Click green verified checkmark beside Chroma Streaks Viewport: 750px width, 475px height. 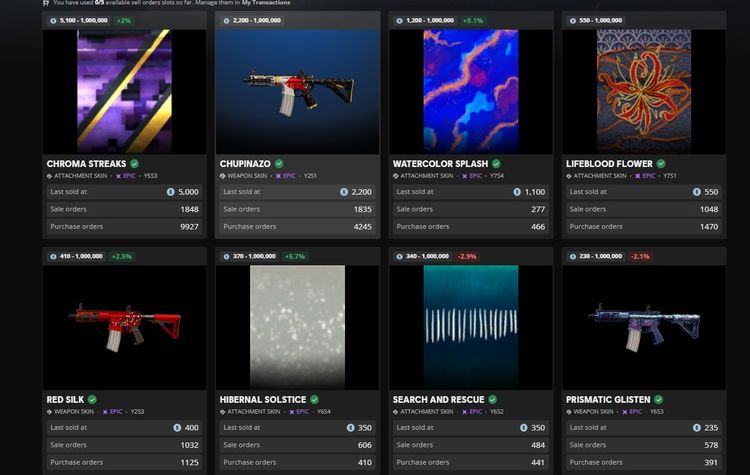coord(134,164)
